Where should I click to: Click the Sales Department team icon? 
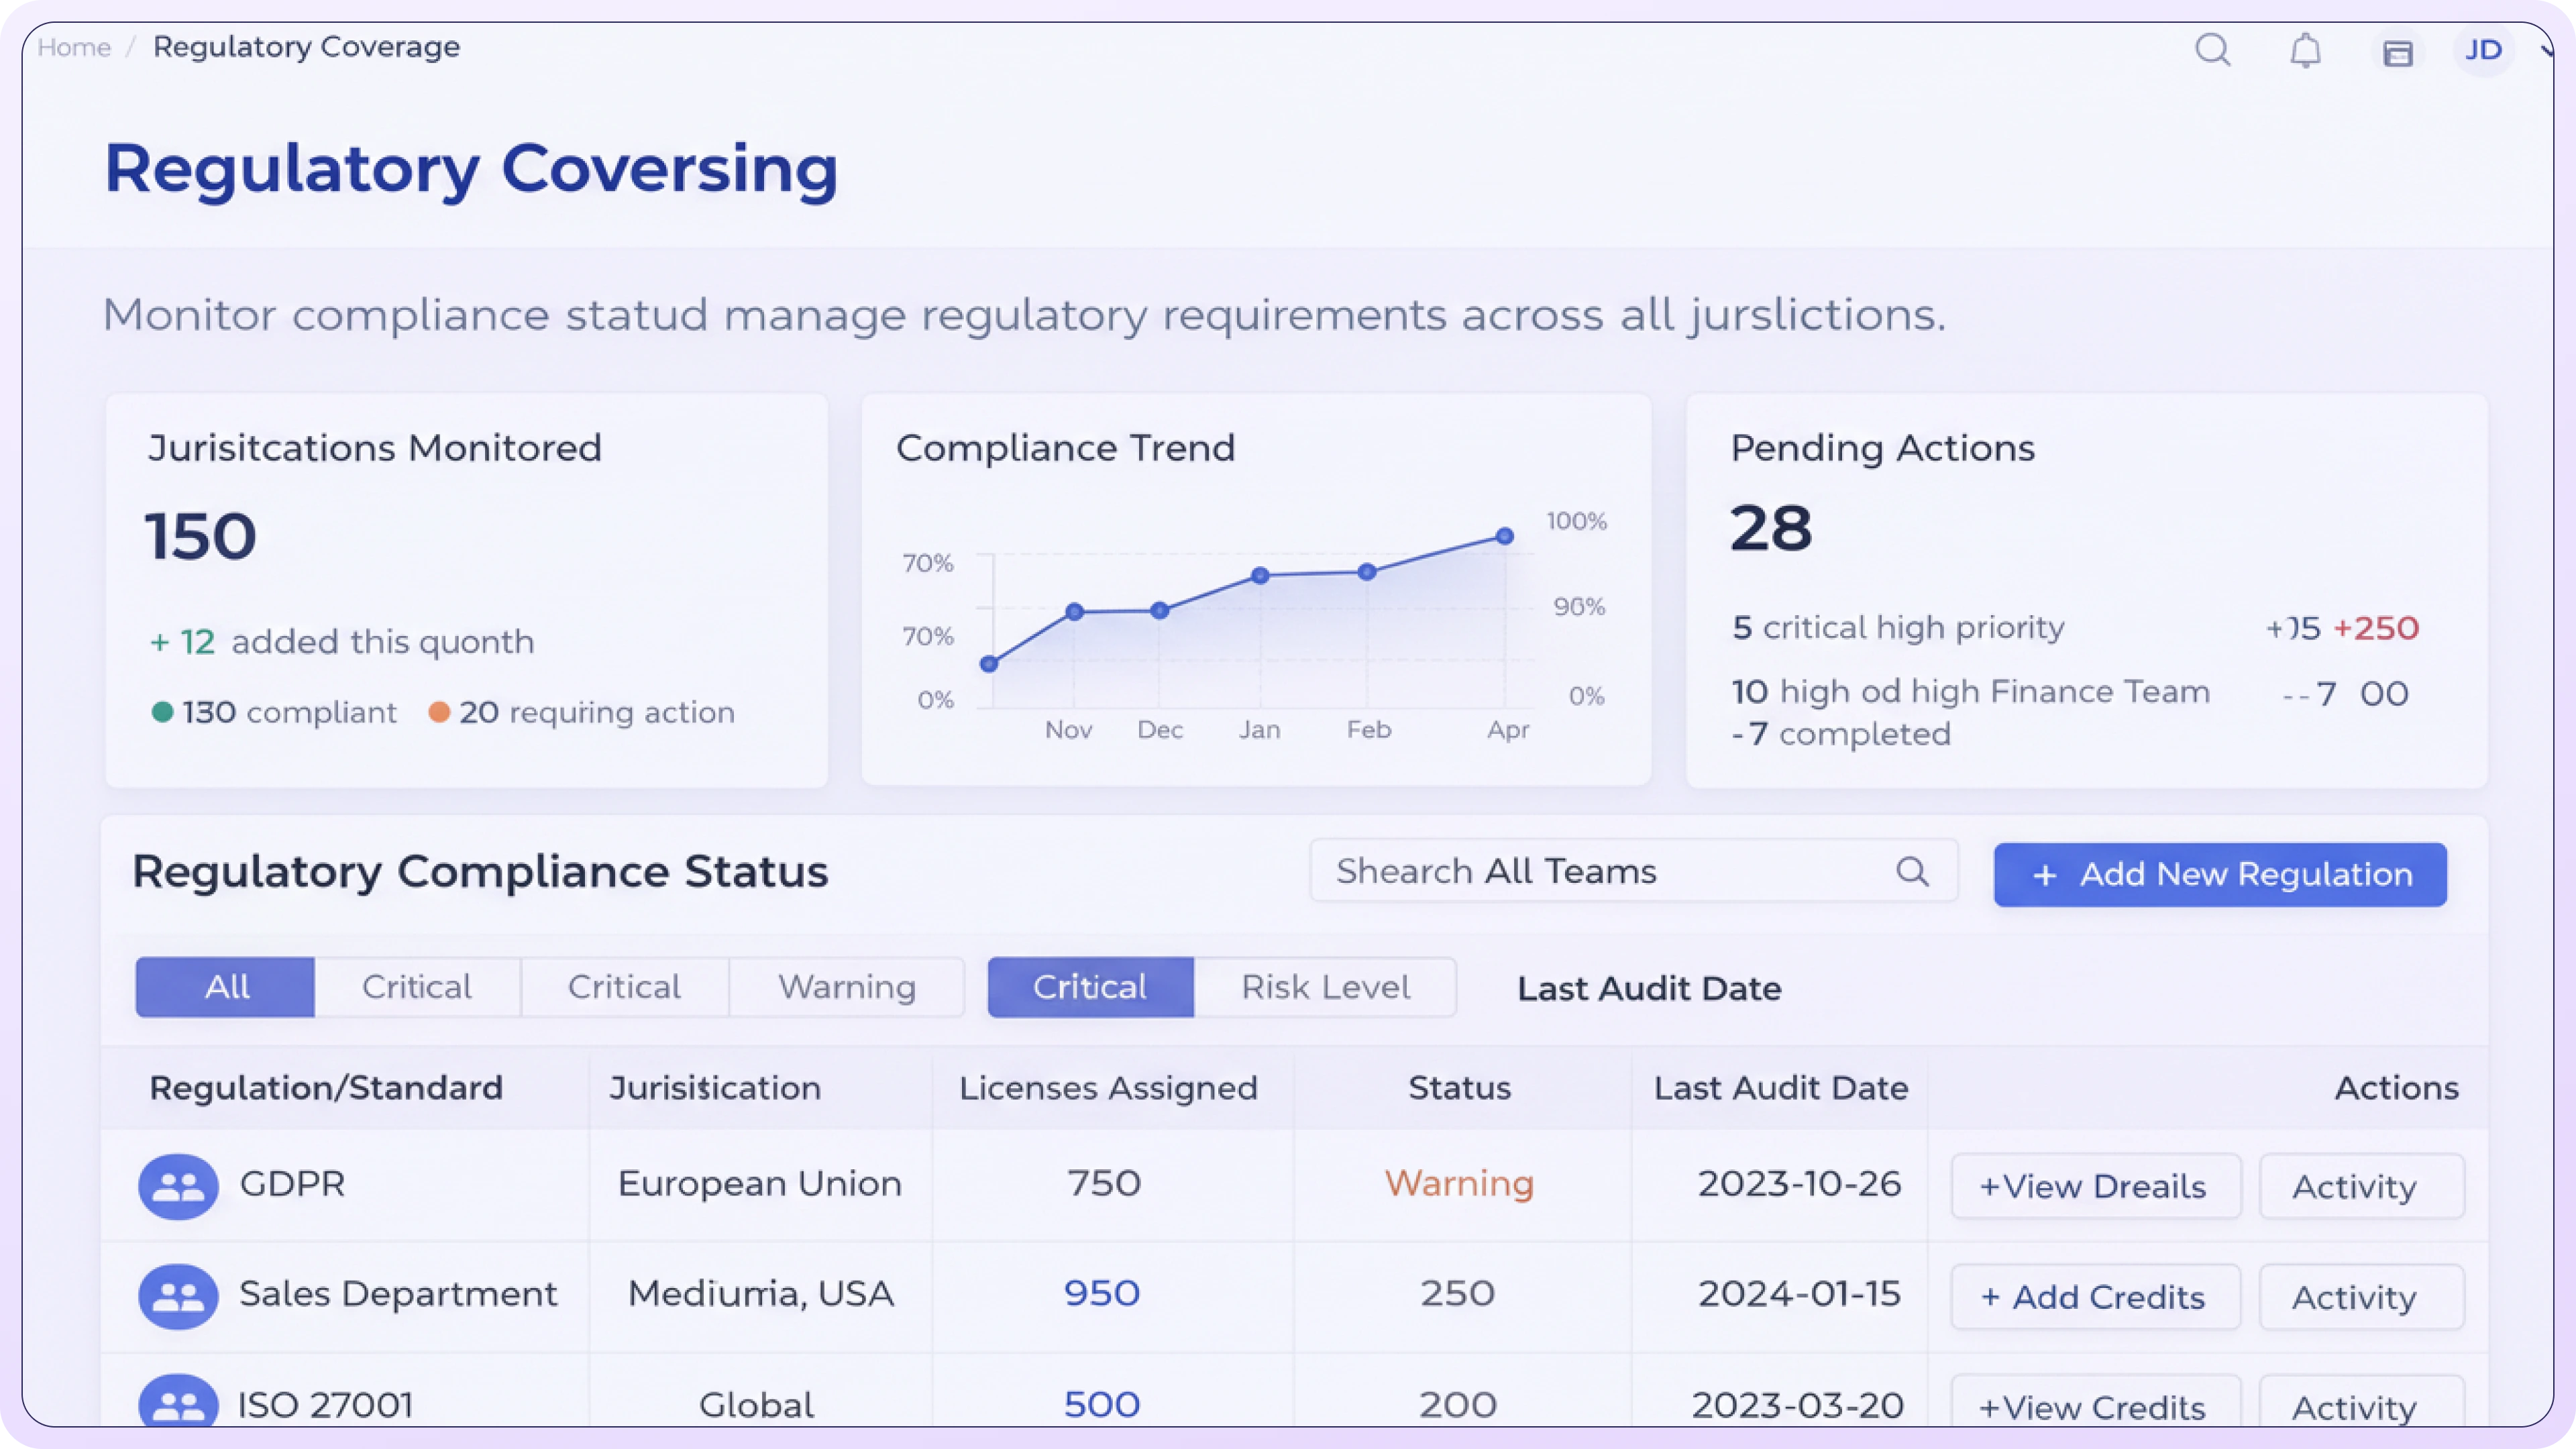tap(178, 1296)
